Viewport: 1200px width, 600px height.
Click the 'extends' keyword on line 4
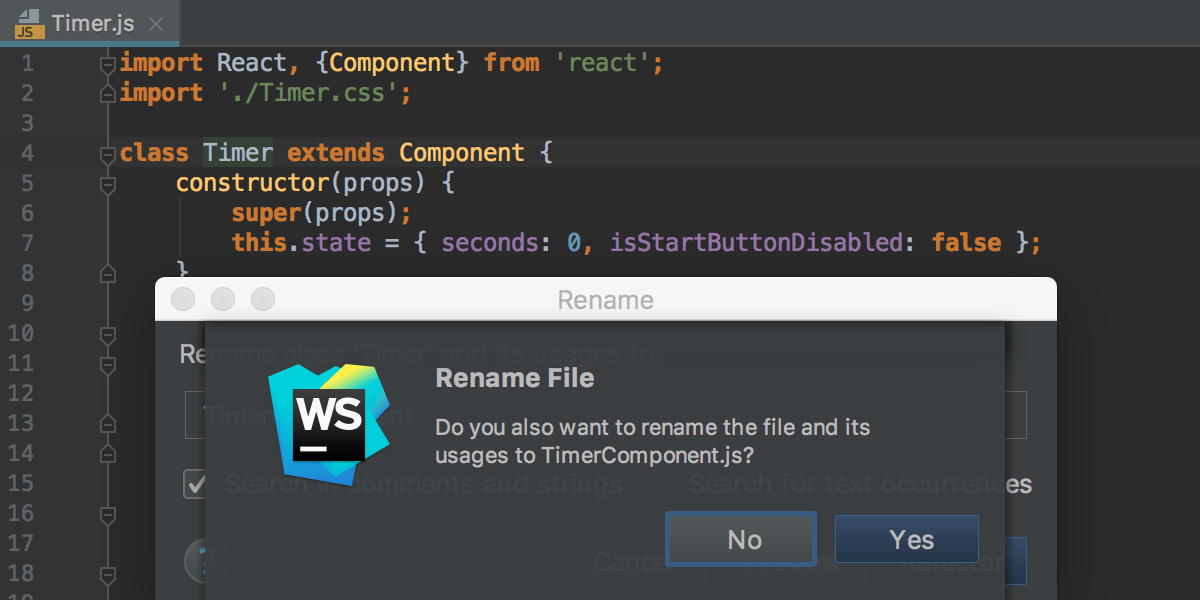click(x=336, y=153)
